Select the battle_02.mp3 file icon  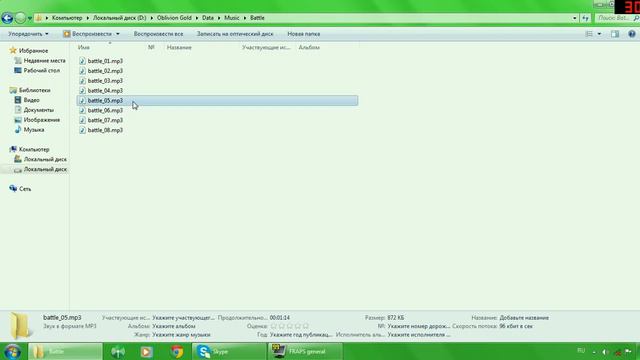coord(82,71)
